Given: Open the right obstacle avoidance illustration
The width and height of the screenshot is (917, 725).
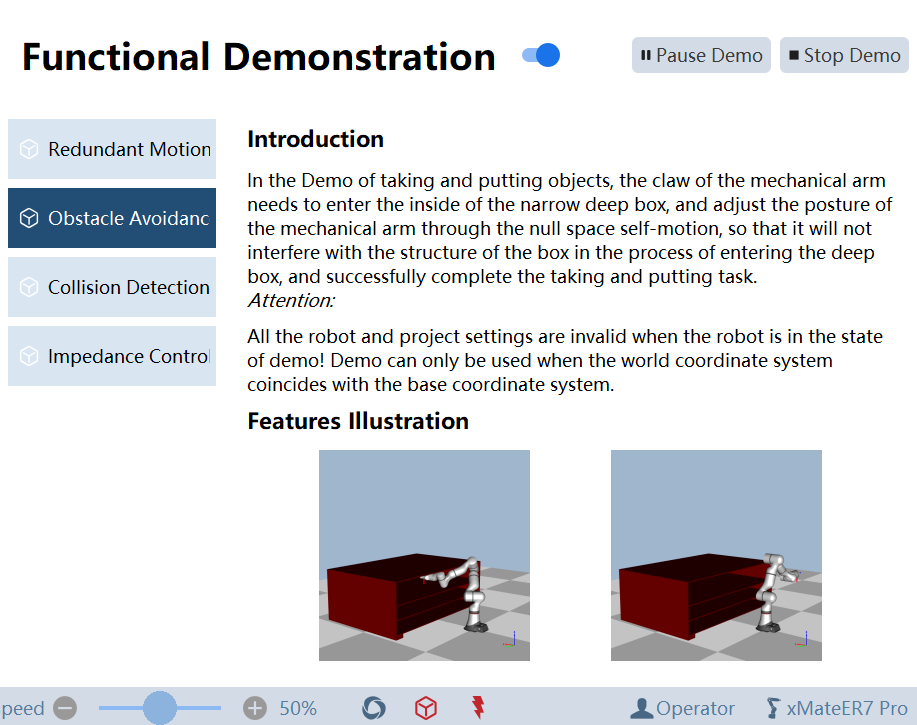Looking at the screenshot, I should click(x=716, y=555).
